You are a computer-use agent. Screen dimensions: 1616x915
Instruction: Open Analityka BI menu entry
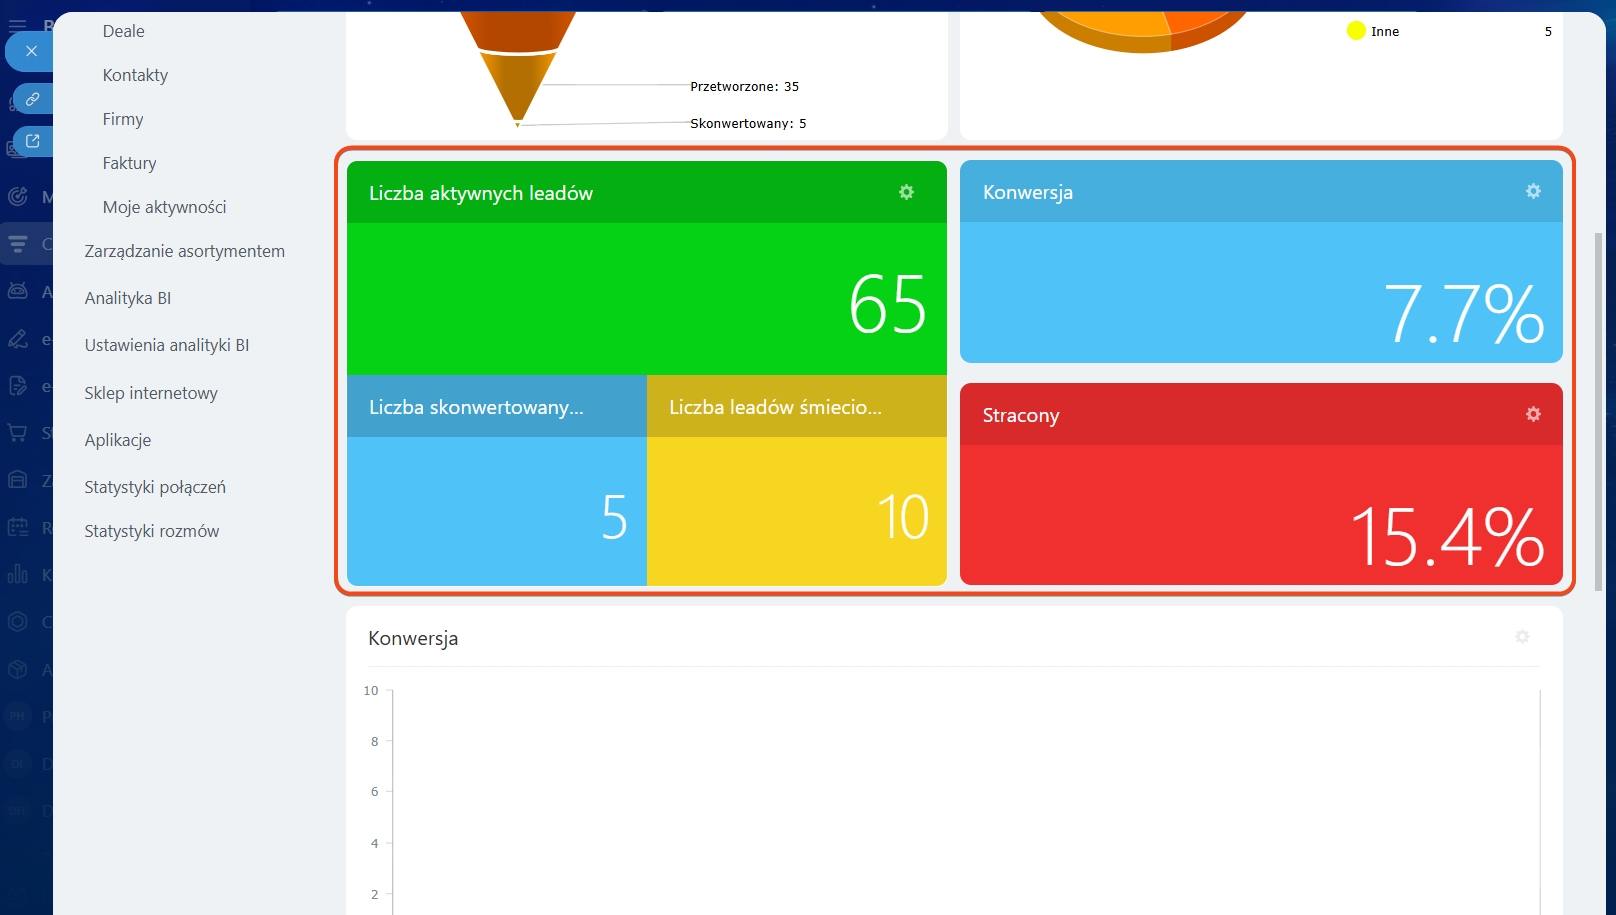(x=128, y=298)
